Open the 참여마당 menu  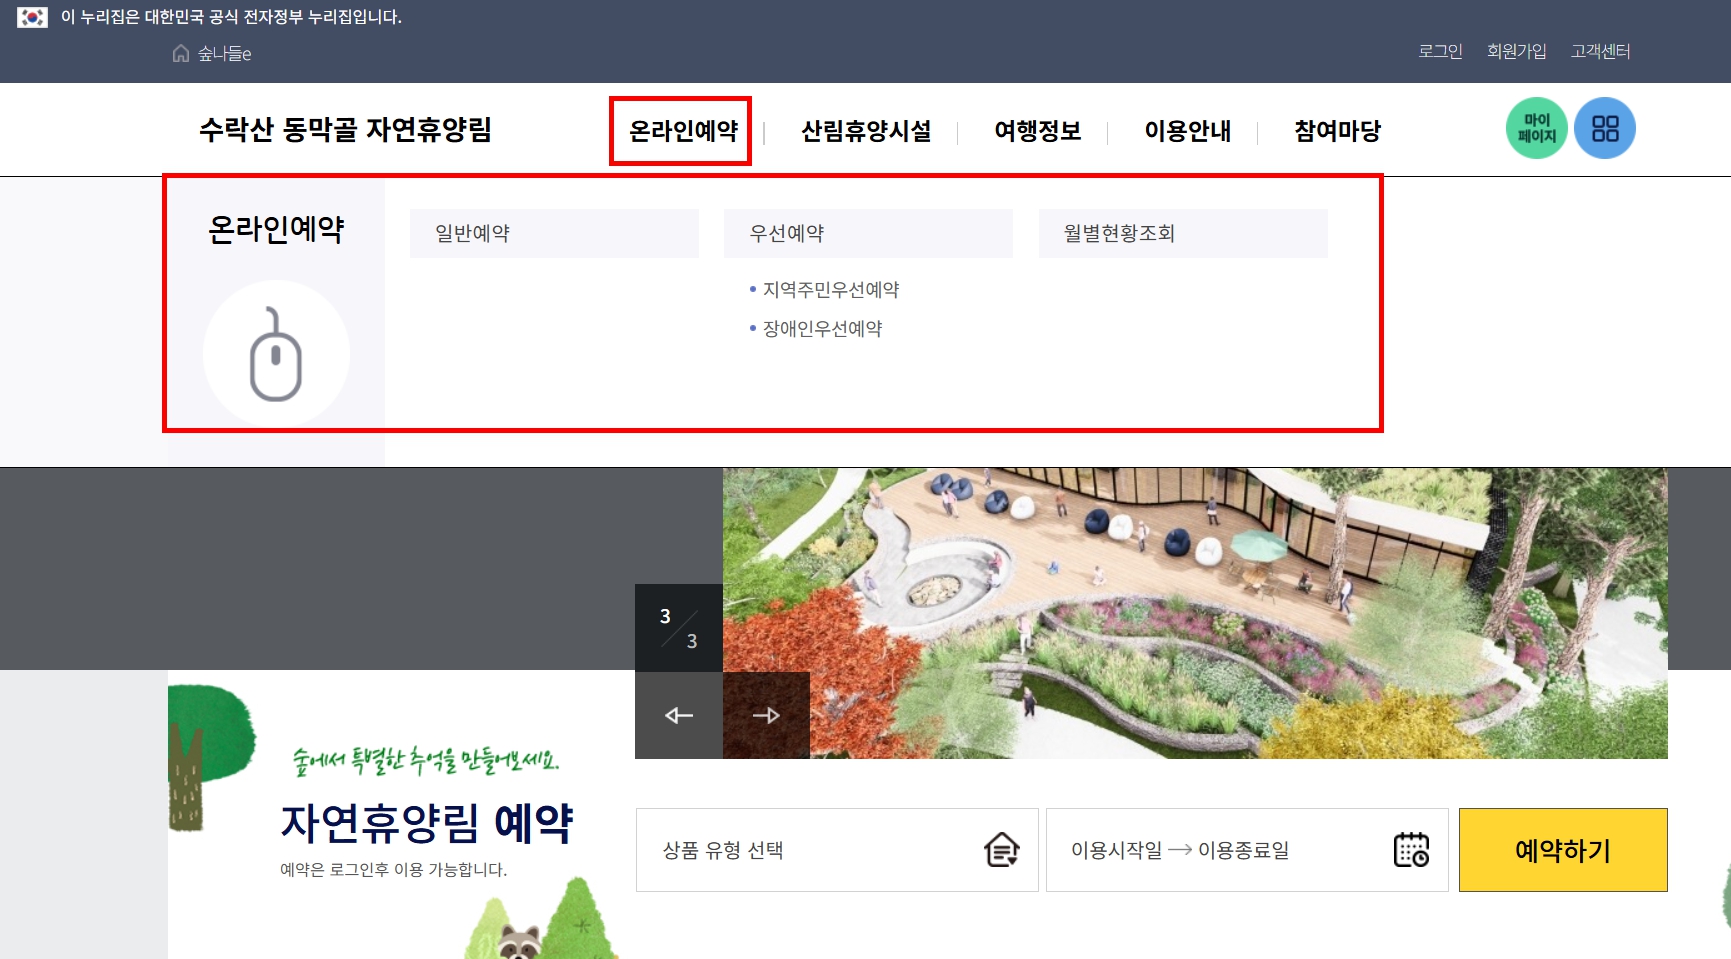pos(1336,130)
